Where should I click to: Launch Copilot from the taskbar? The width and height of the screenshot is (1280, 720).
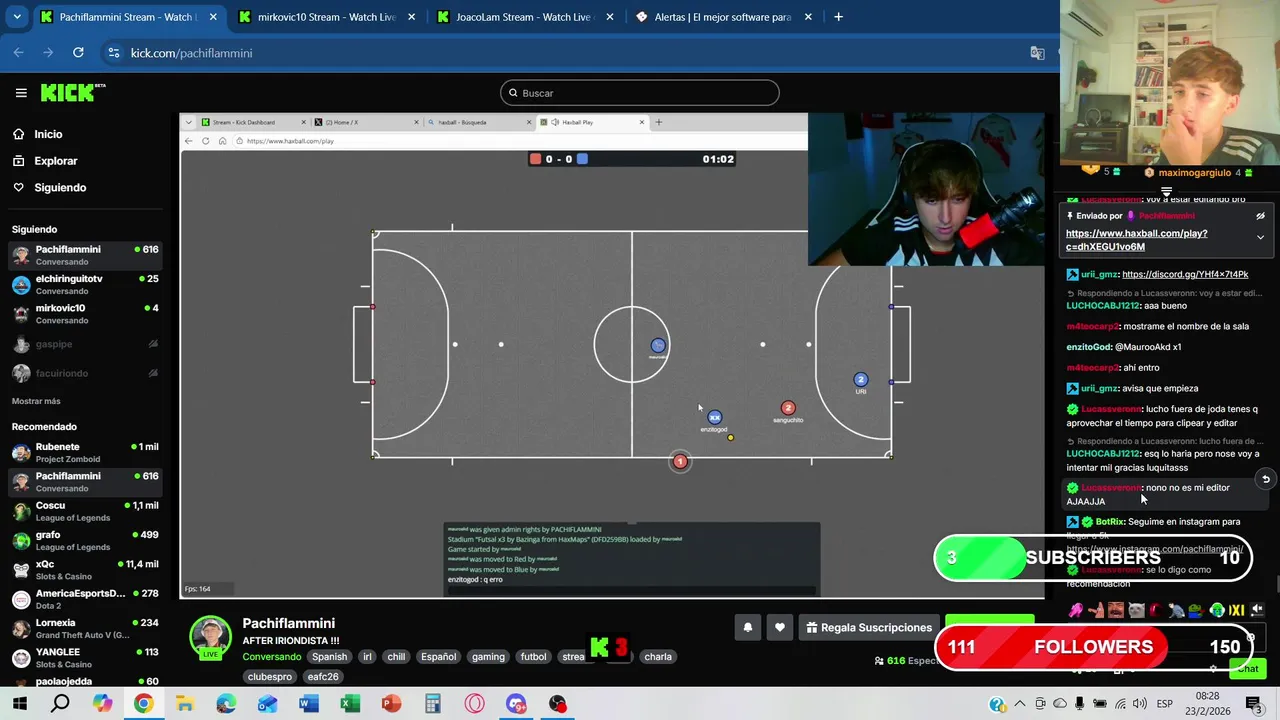pos(102,704)
